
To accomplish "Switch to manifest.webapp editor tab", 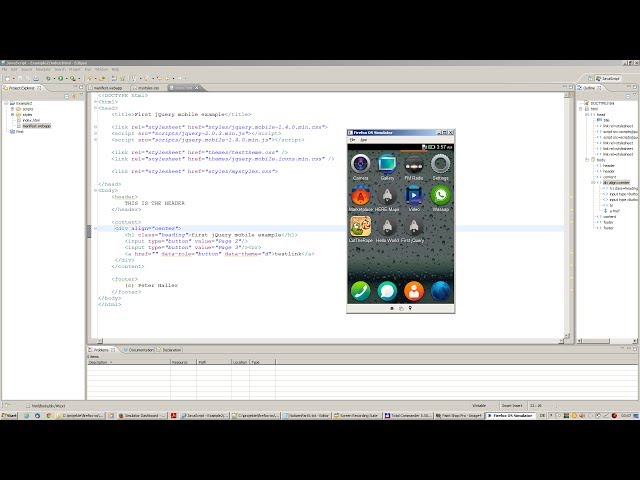I will tap(107, 88).
